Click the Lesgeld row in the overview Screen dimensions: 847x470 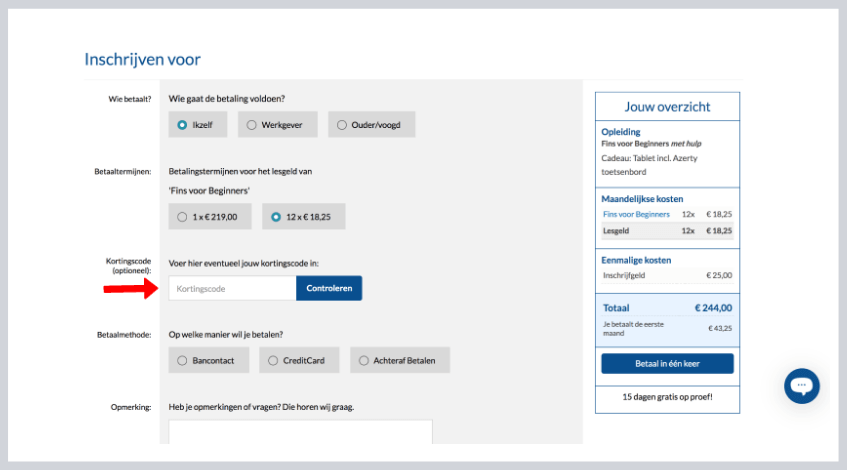point(667,230)
